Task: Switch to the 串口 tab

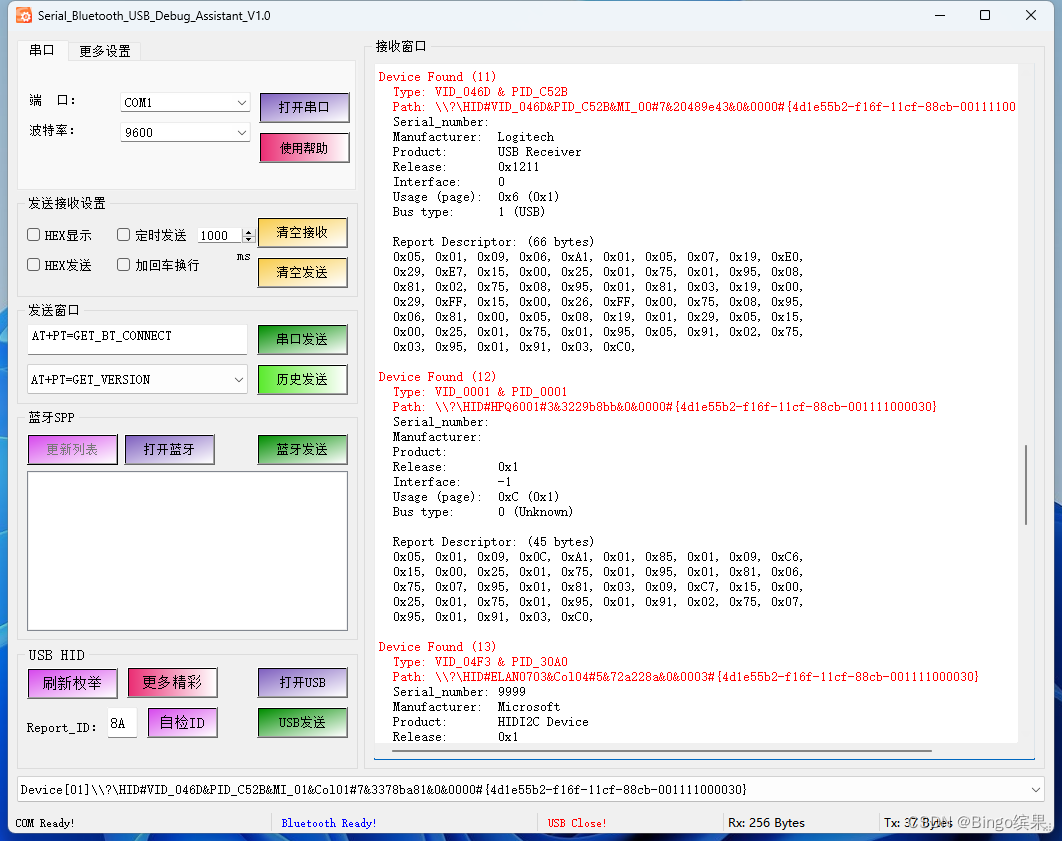Action: pos(42,50)
